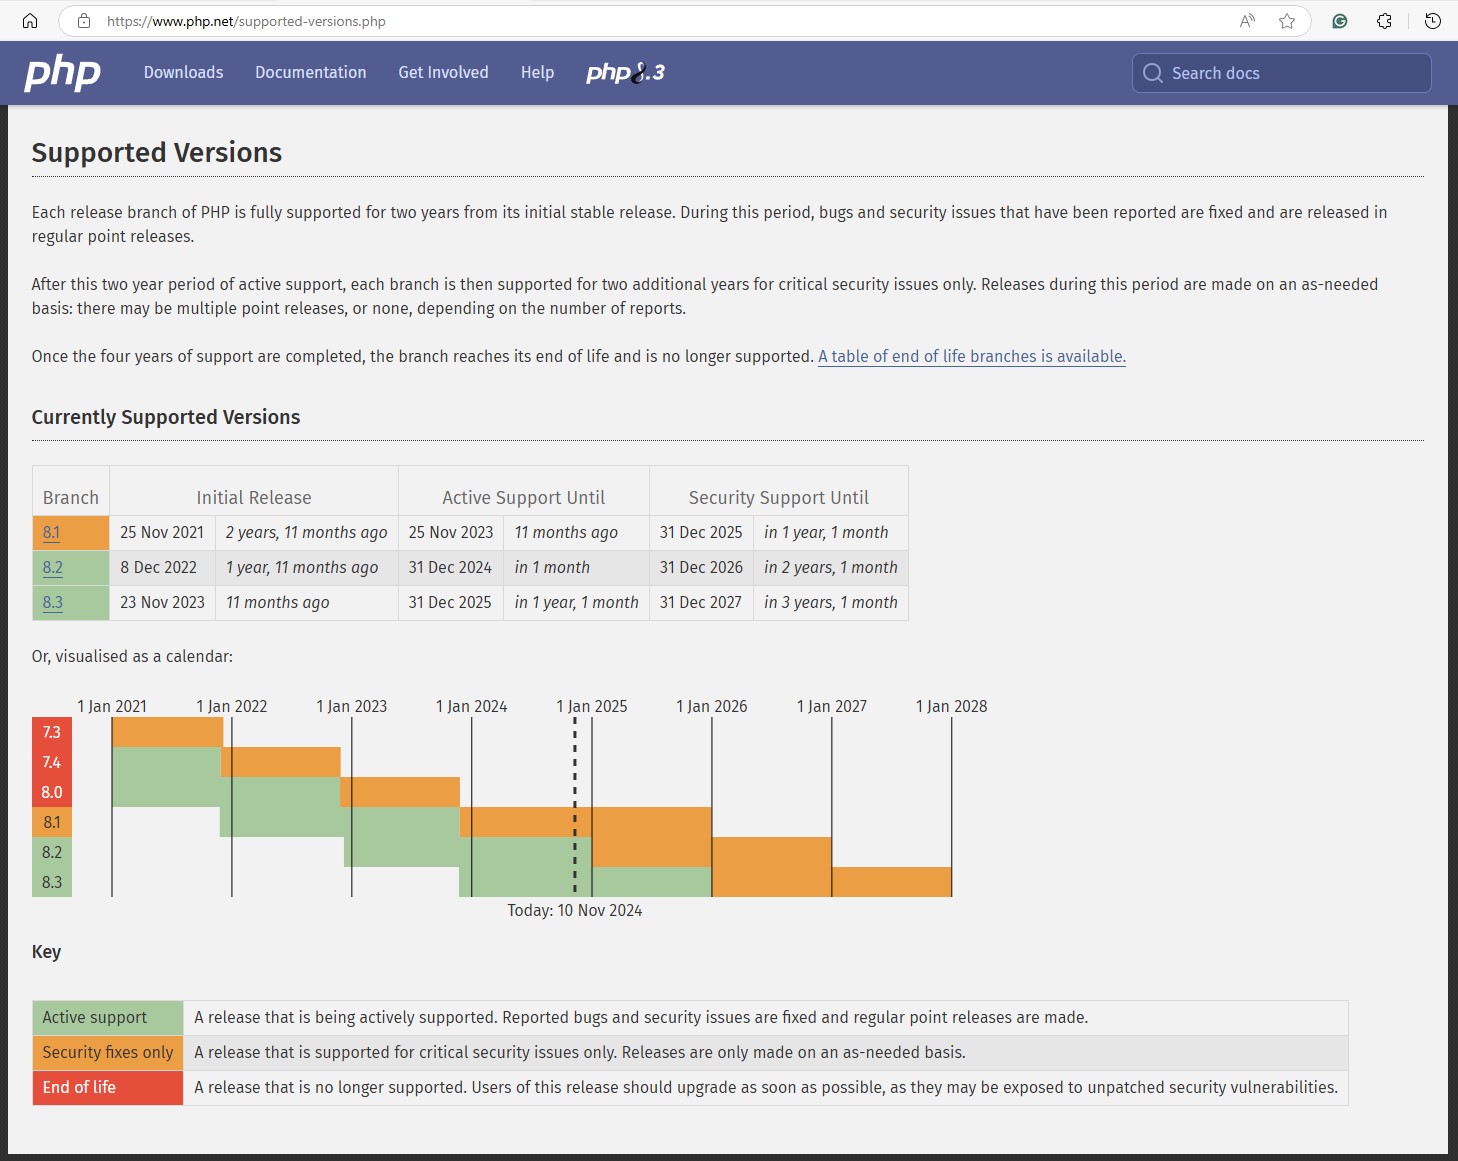
Task: Add page to favorites star icon
Action: pyautogui.click(x=1287, y=21)
